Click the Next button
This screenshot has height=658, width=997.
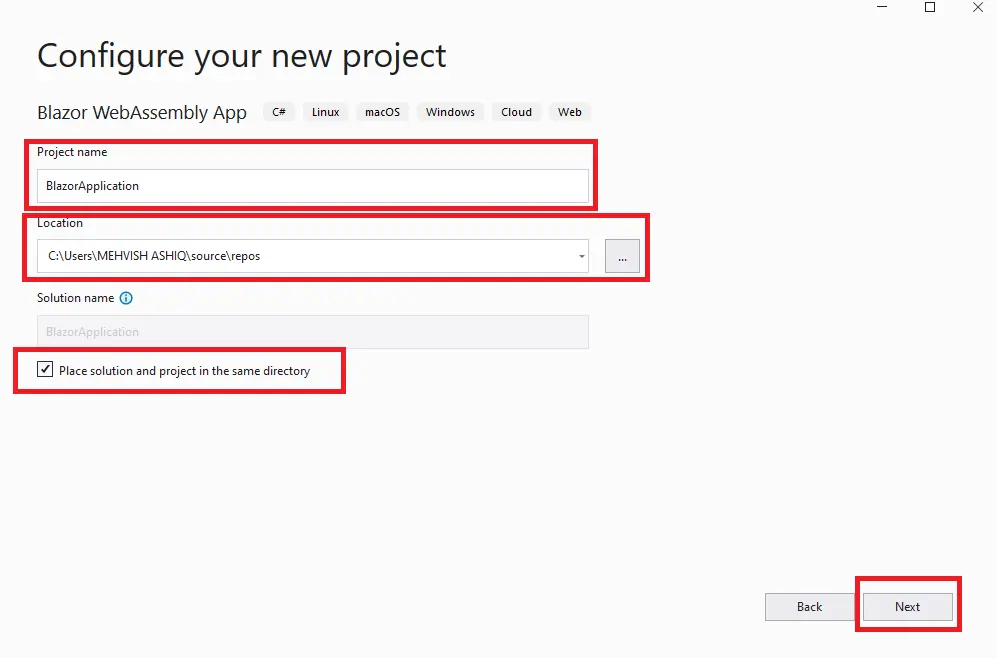pos(907,607)
